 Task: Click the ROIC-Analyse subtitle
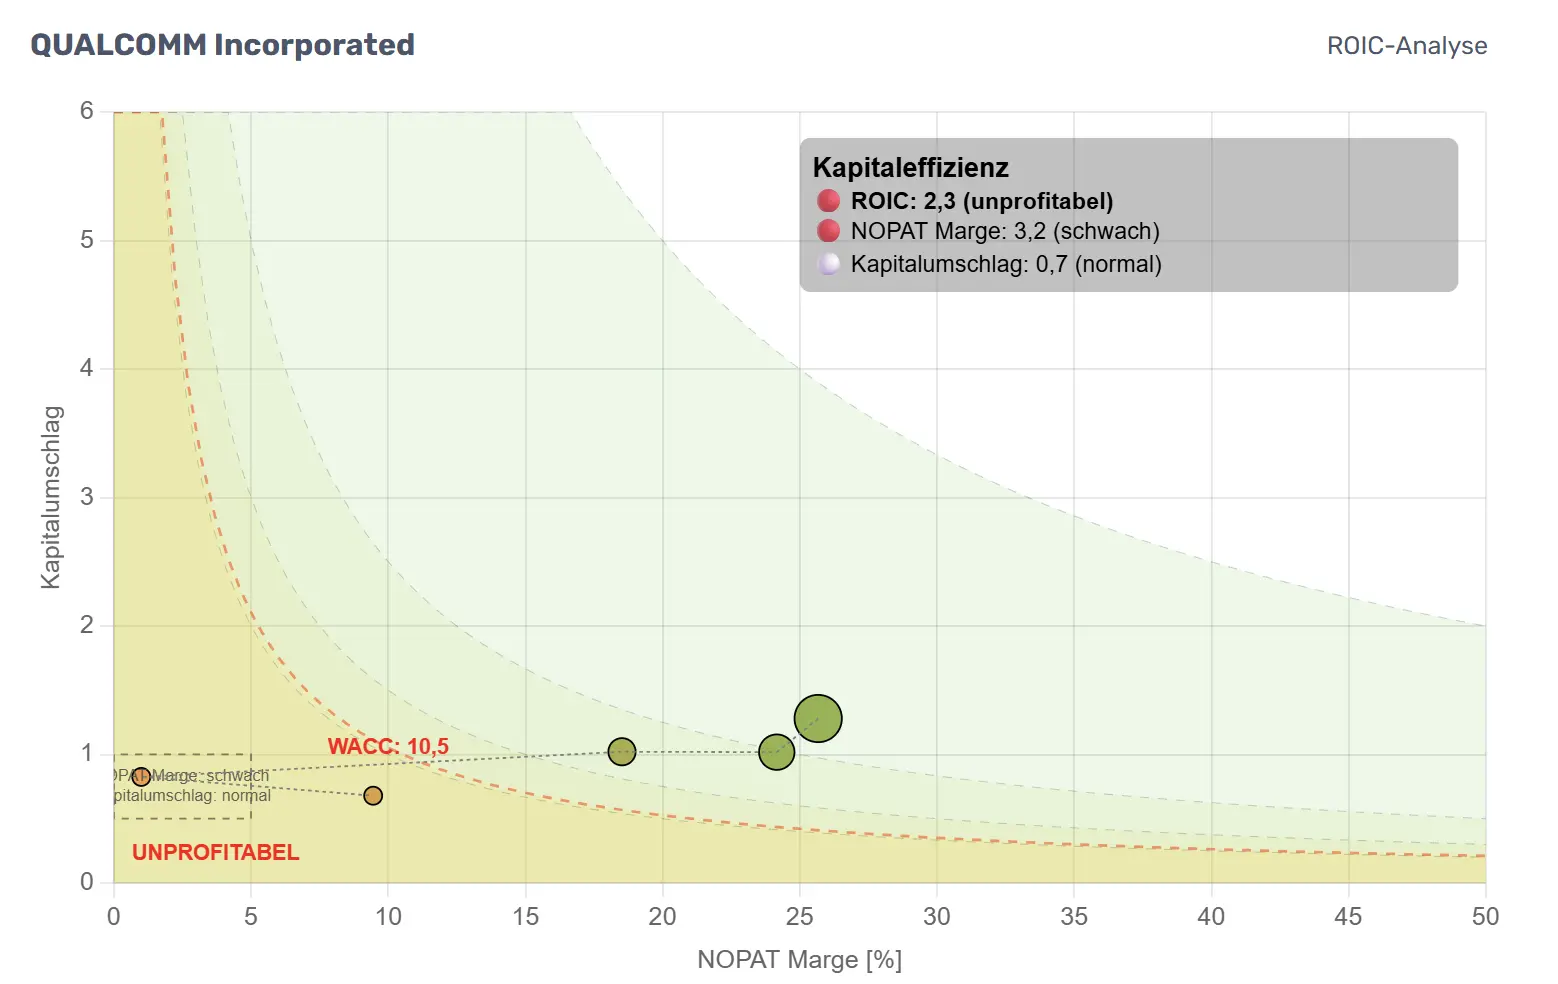click(1406, 46)
